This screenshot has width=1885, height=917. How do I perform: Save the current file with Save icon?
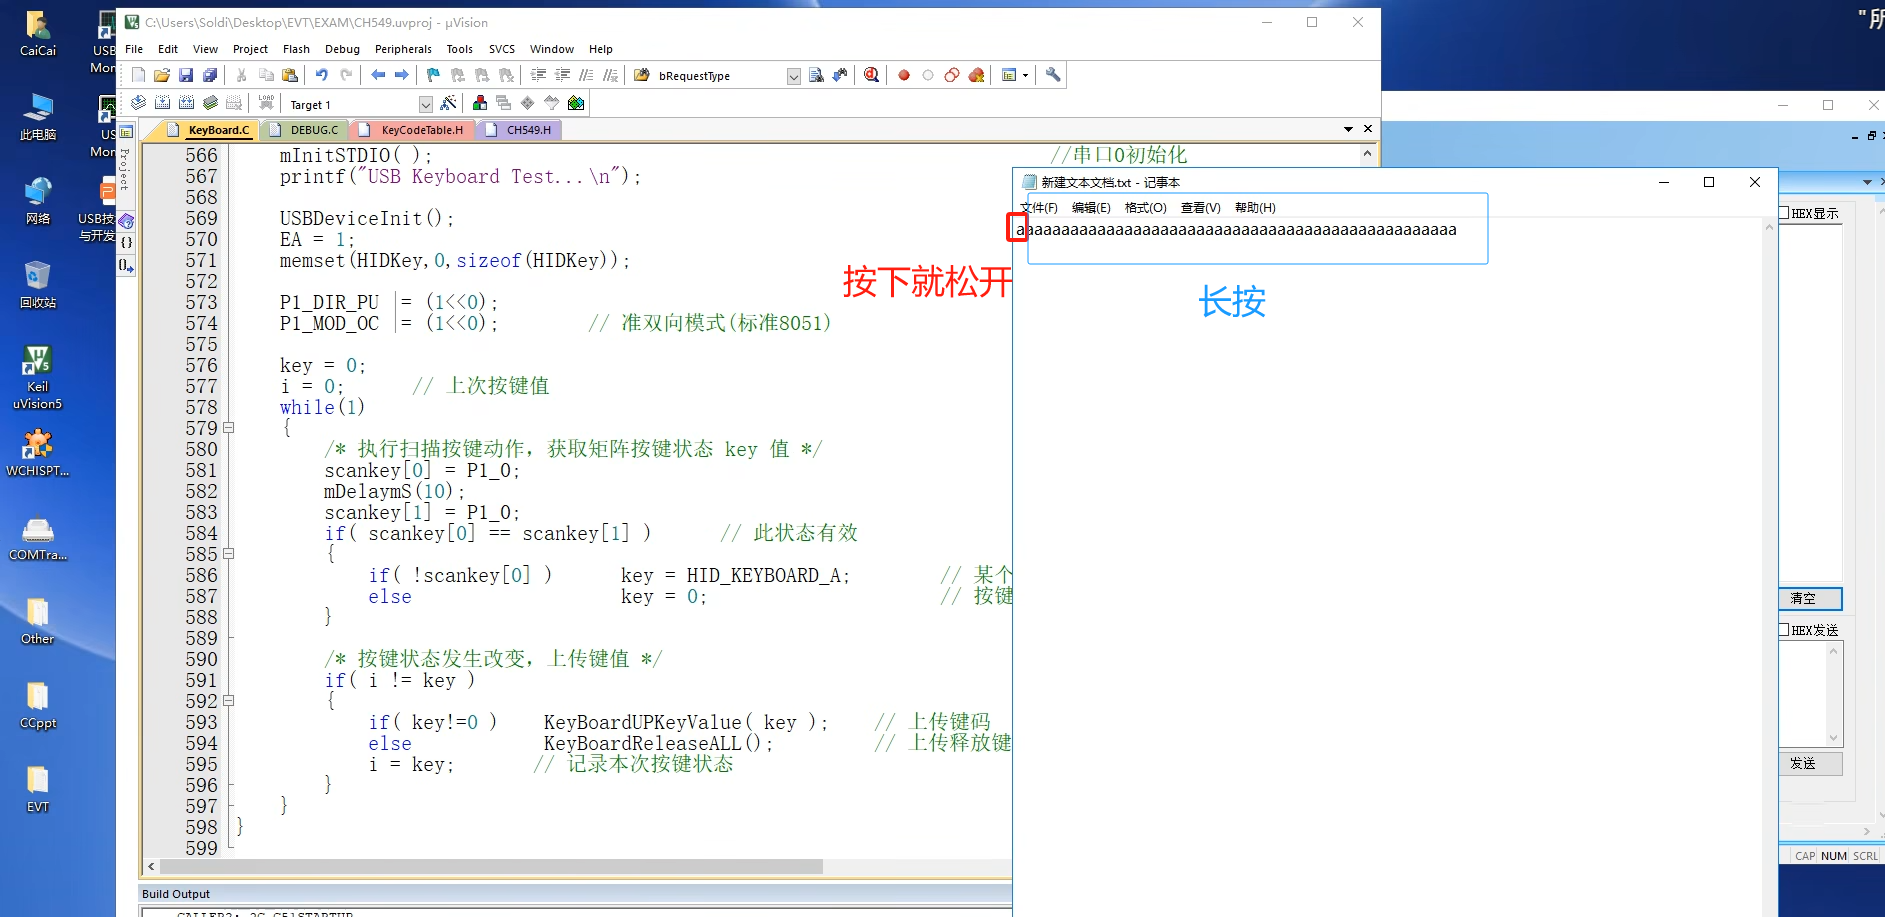186,75
